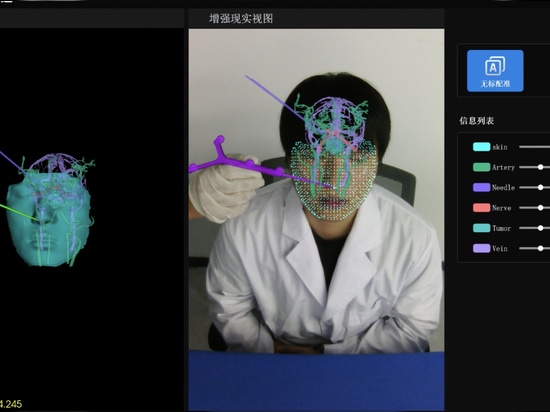
Task: Click the Nerve label text
Action: click(x=502, y=208)
